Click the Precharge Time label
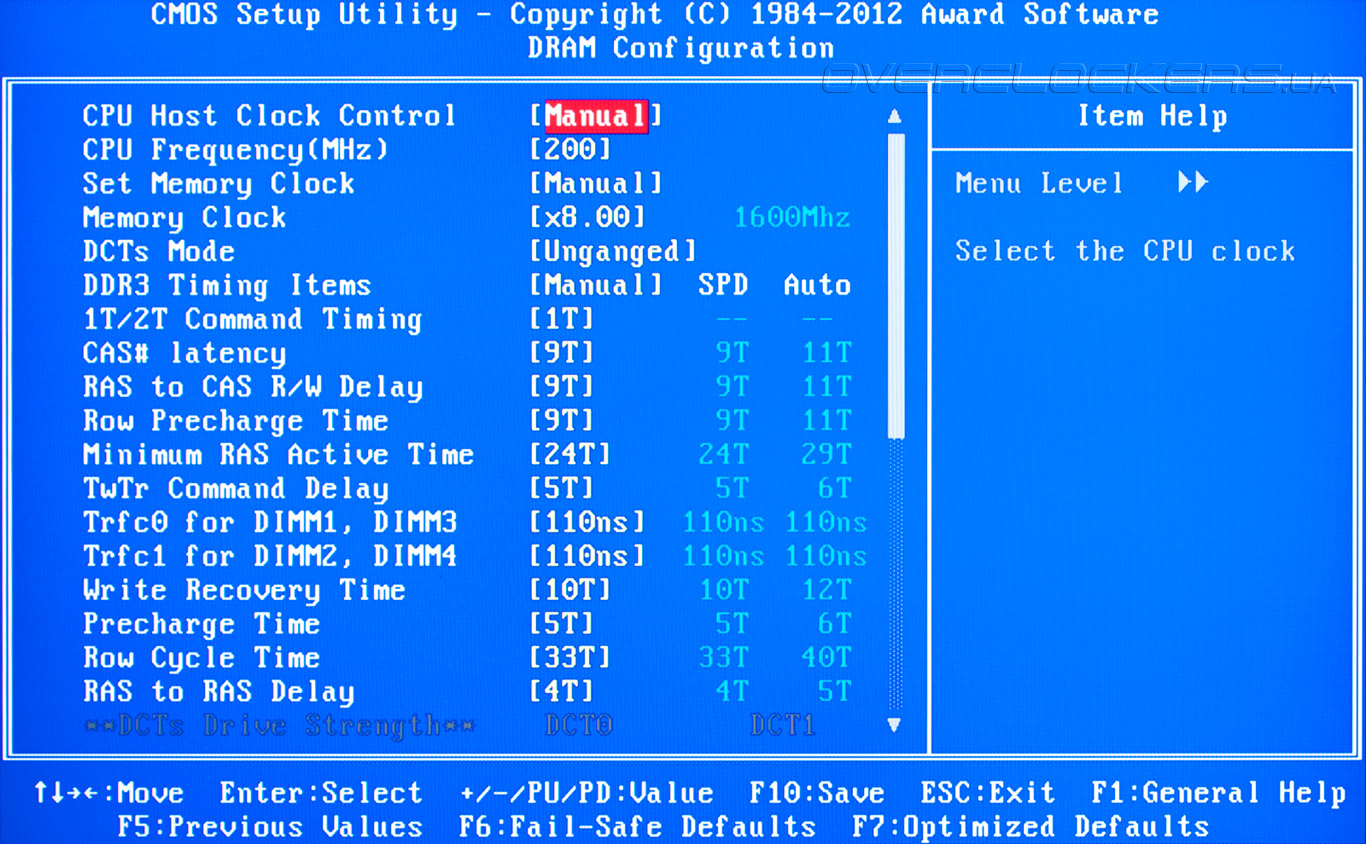Image resolution: width=1366 pixels, height=844 pixels. tap(201, 626)
